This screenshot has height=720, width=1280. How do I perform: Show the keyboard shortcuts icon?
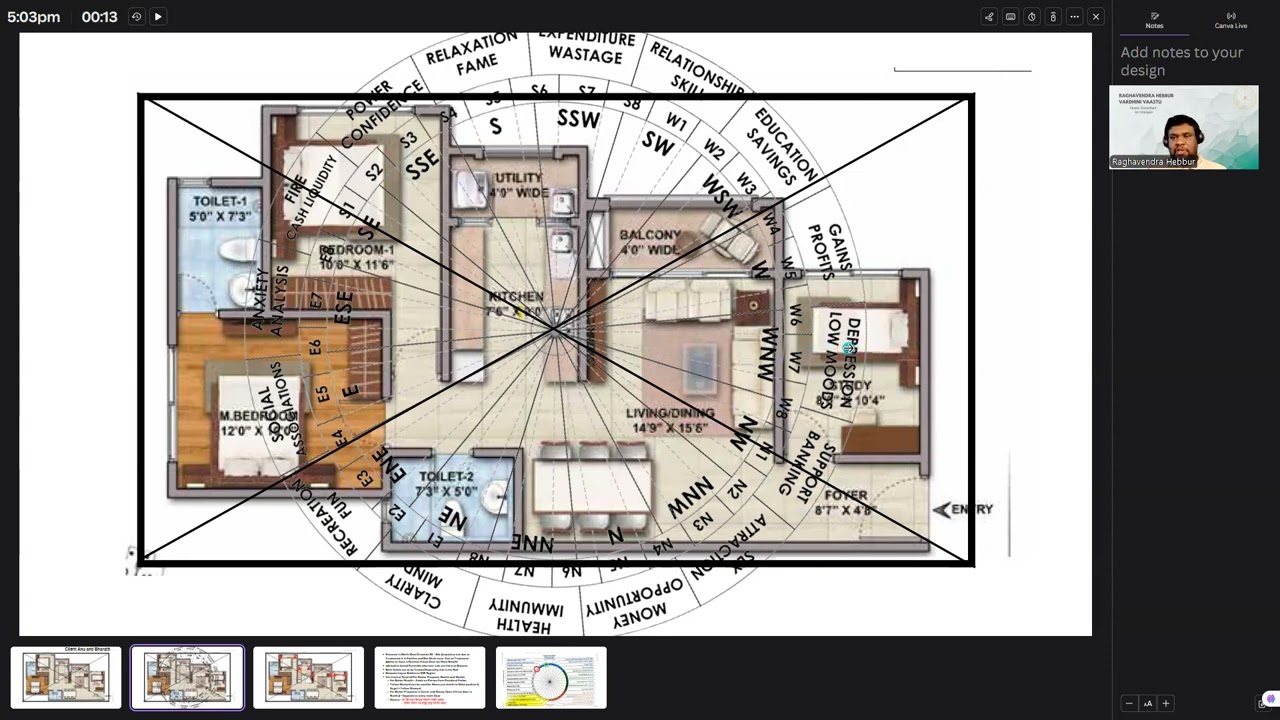[x=1010, y=17]
